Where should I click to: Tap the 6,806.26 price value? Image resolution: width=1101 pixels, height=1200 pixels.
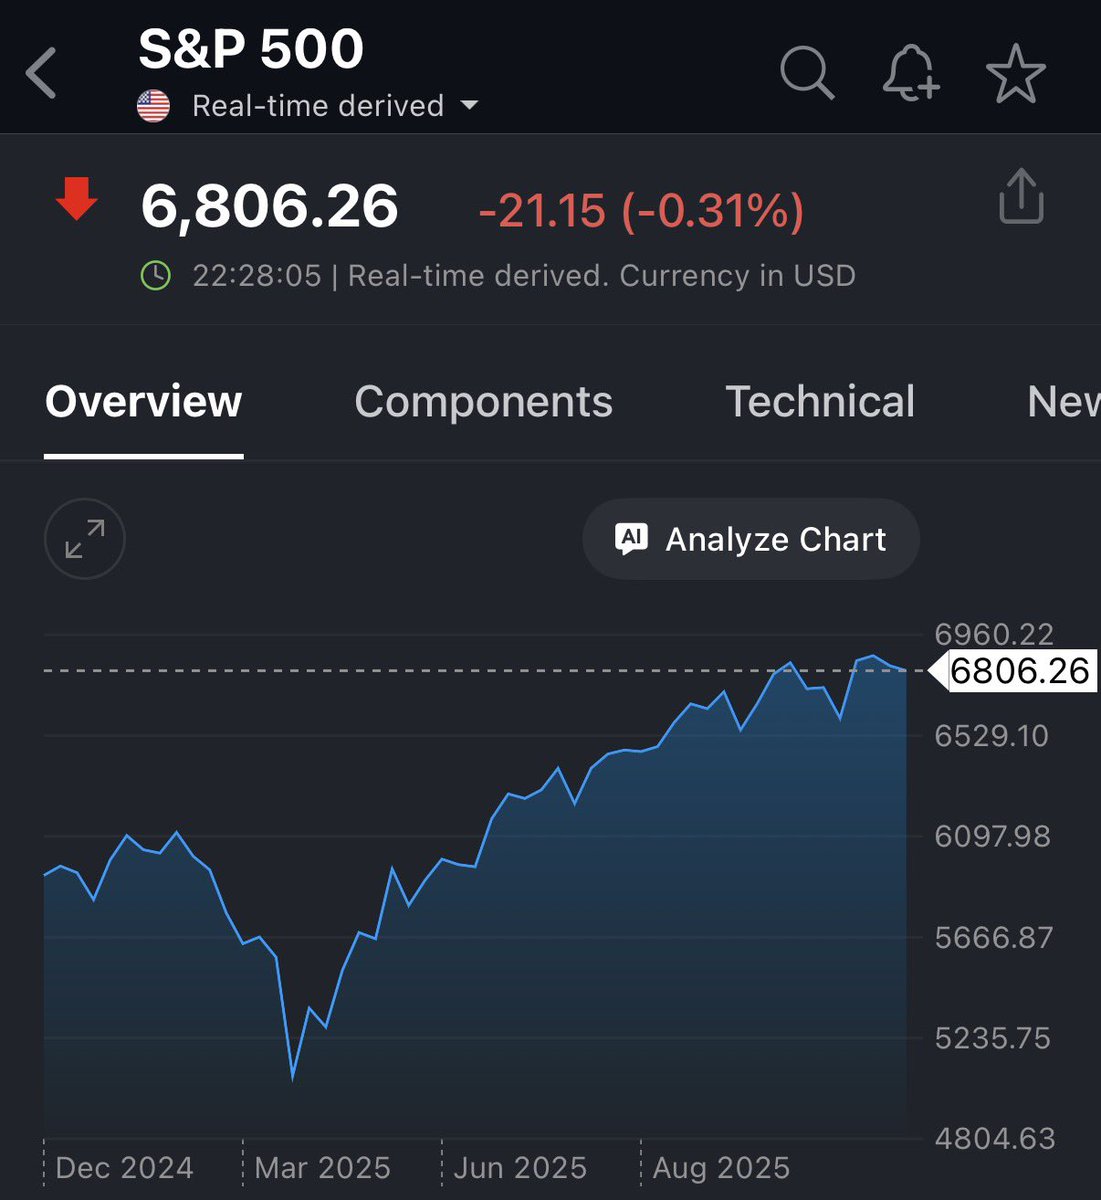[269, 207]
